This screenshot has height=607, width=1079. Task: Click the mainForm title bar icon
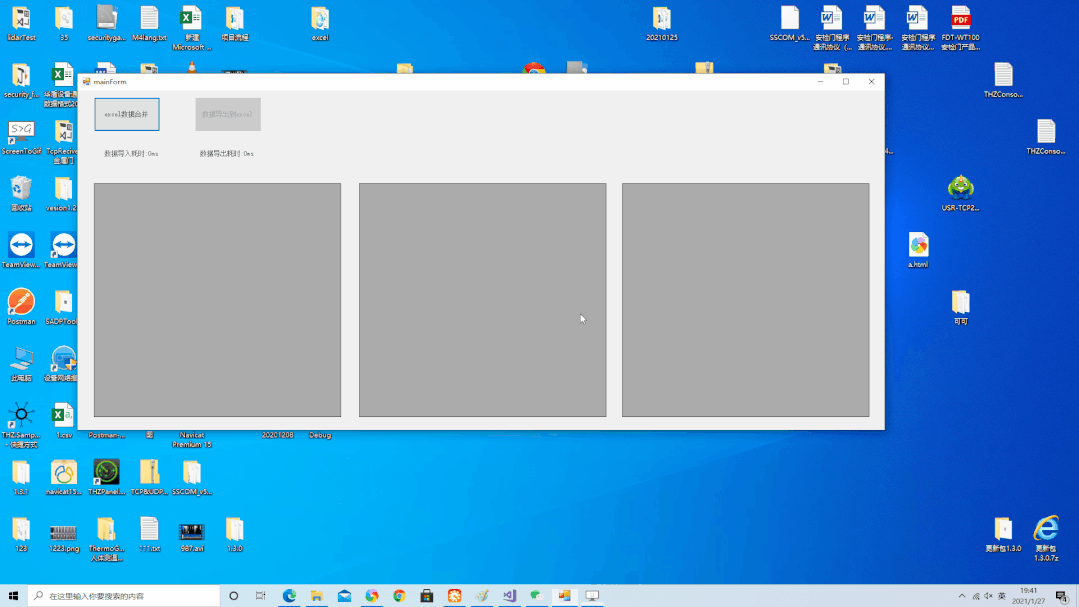86,81
